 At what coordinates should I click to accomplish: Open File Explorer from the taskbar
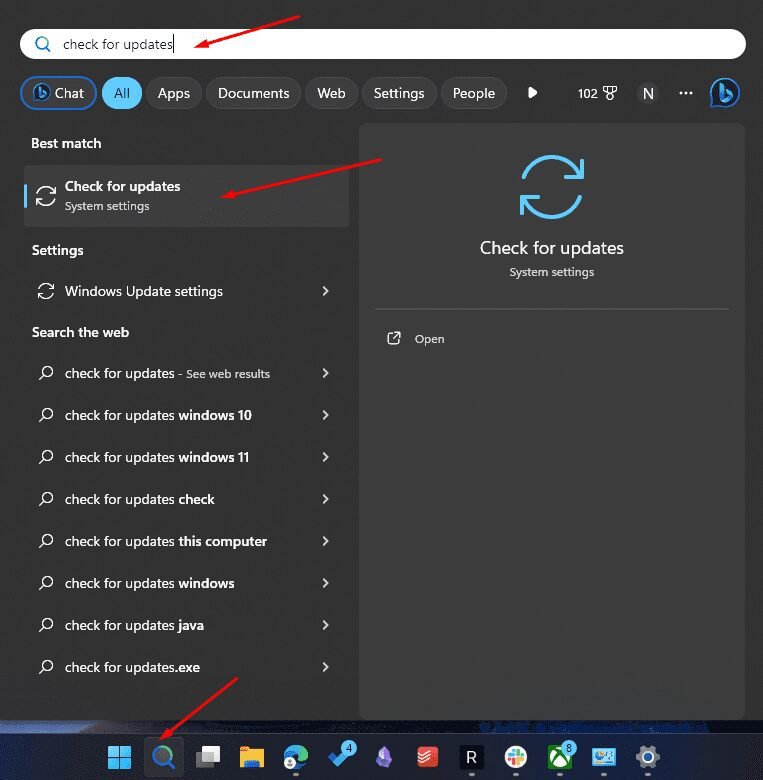click(x=251, y=757)
